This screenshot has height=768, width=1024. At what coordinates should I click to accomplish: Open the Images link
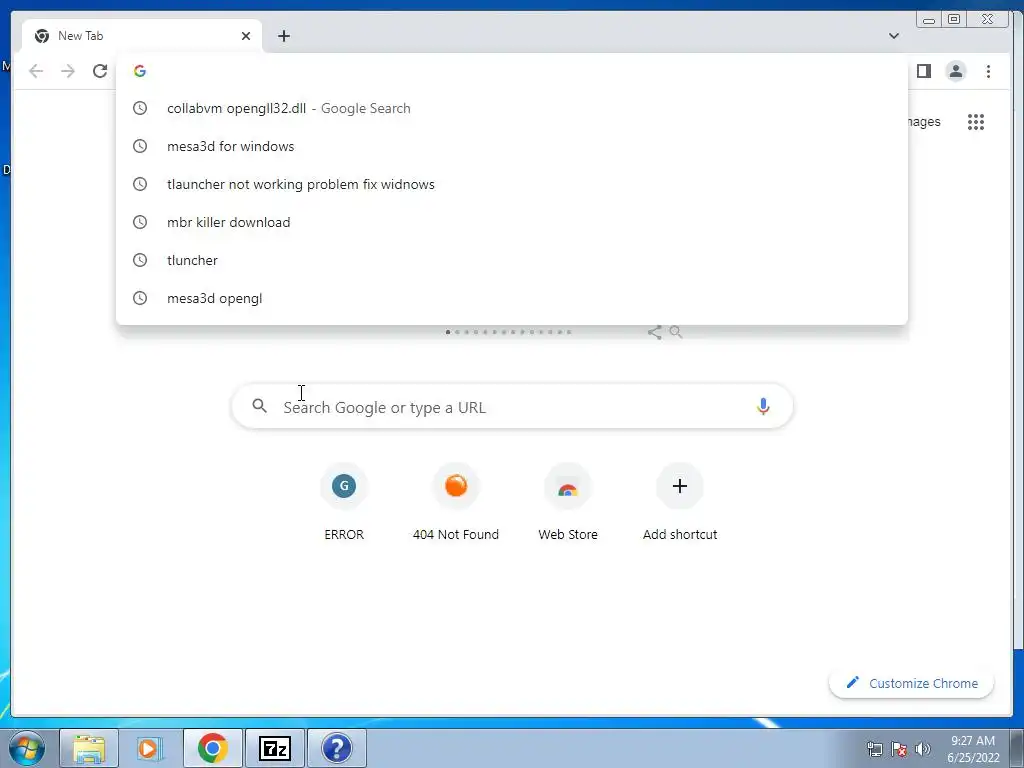923,121
